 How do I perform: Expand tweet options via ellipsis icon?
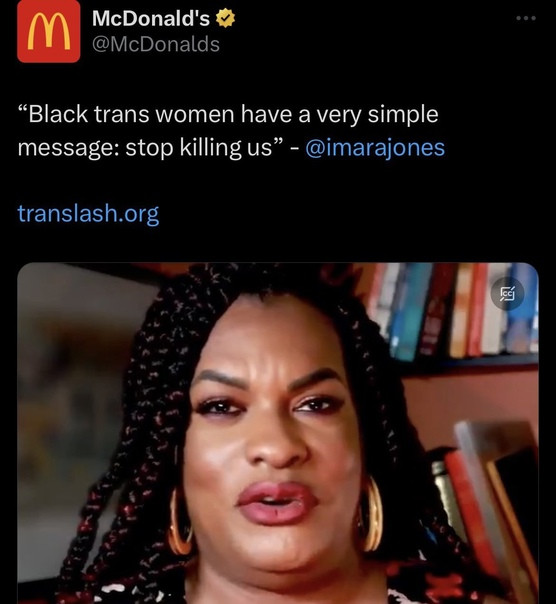526,18
